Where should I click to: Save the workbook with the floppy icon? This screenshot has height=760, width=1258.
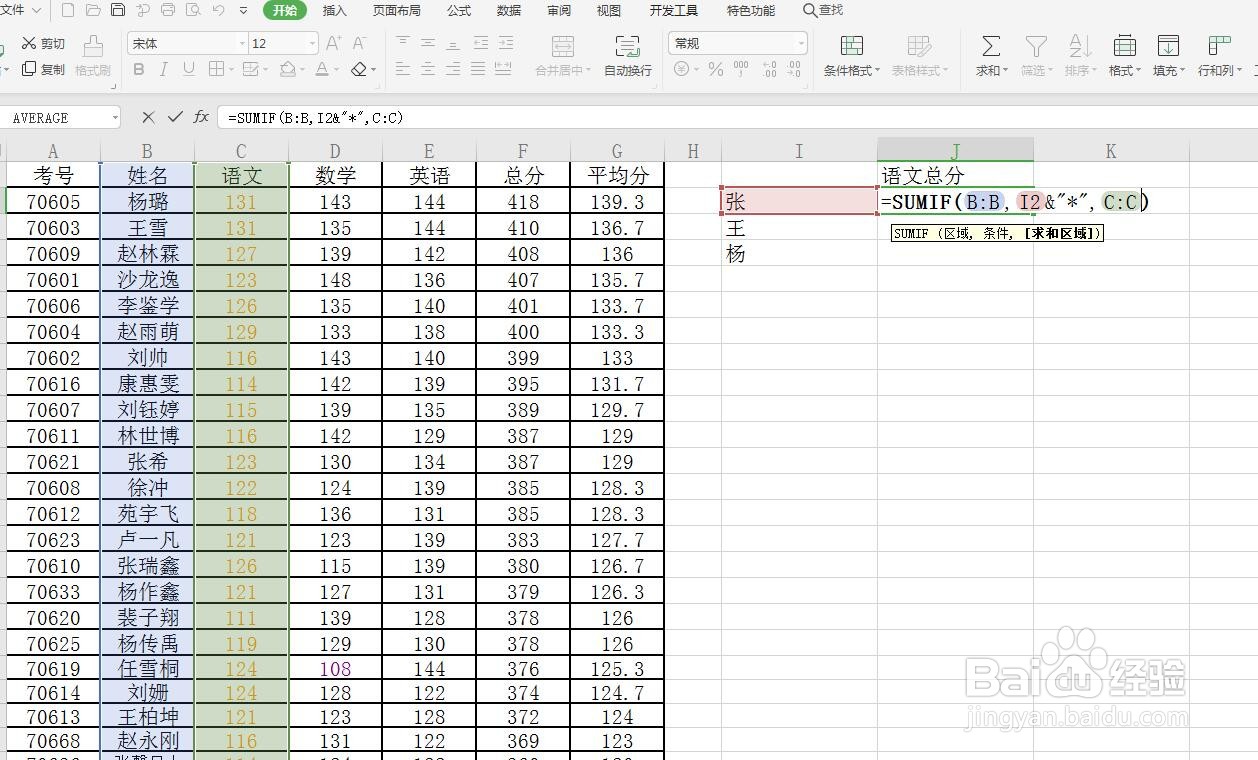tap(118, 10)
